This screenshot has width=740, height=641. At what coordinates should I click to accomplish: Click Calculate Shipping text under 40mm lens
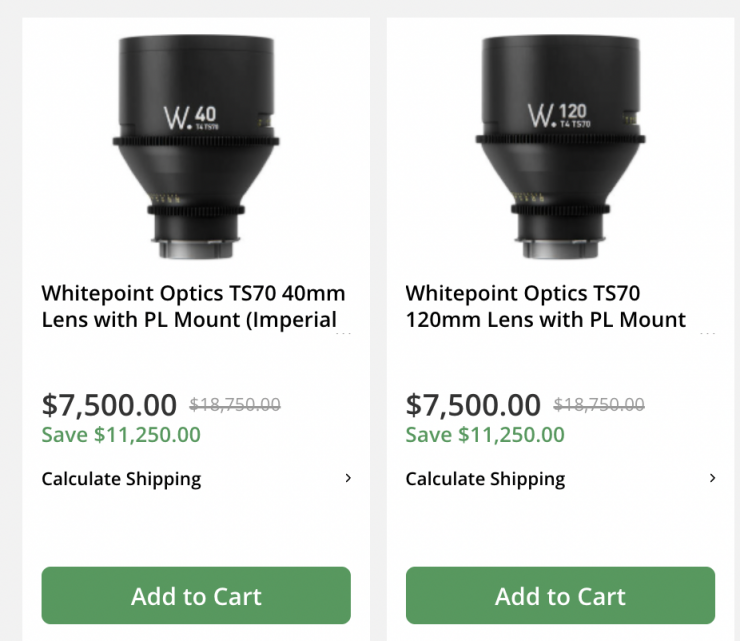(121, 479)
